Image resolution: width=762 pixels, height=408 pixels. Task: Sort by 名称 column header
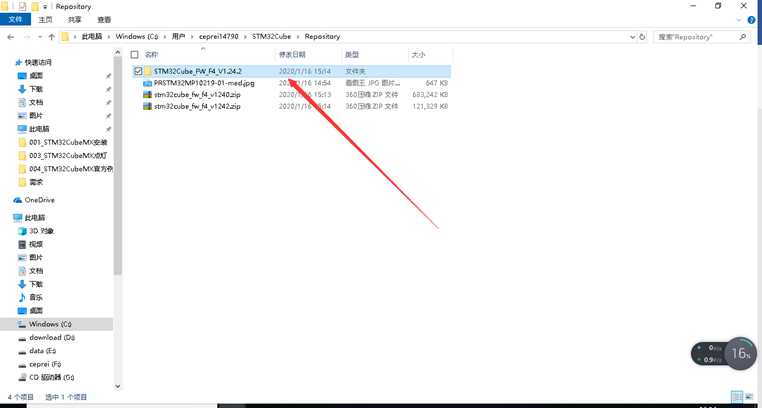[152, 55]
